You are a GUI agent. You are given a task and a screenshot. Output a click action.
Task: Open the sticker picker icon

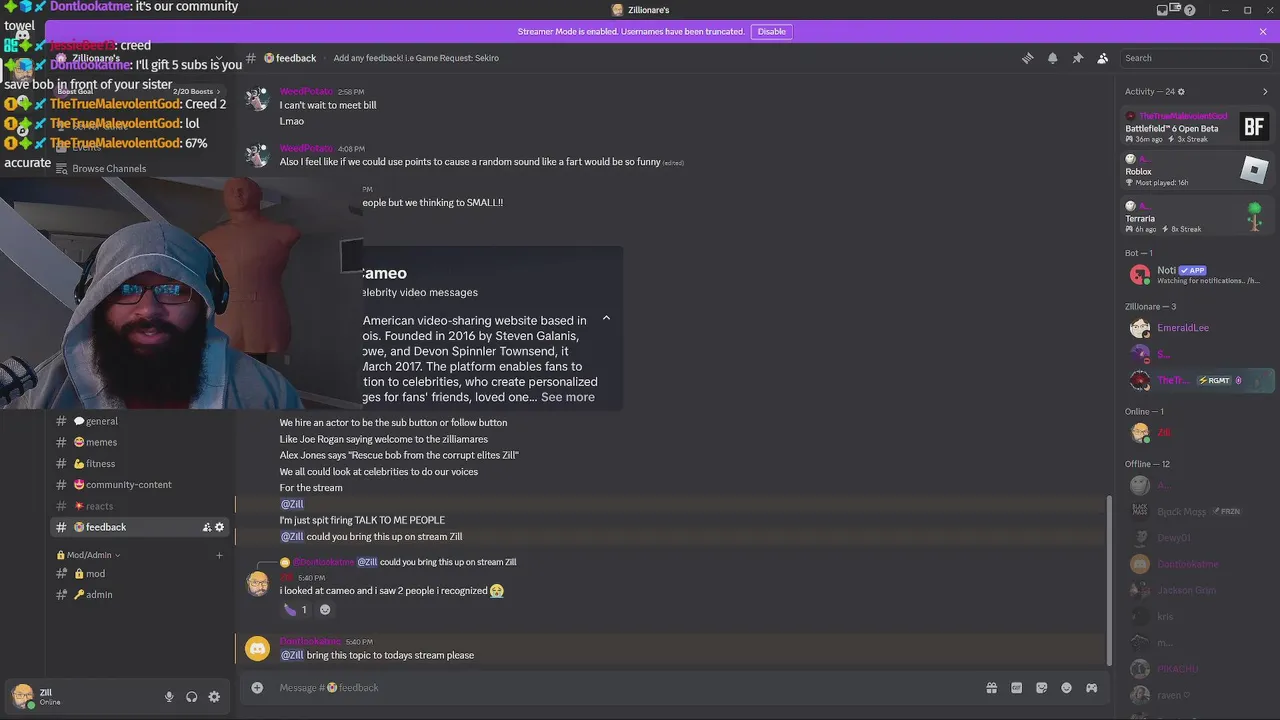click(x=1041, y=688)
